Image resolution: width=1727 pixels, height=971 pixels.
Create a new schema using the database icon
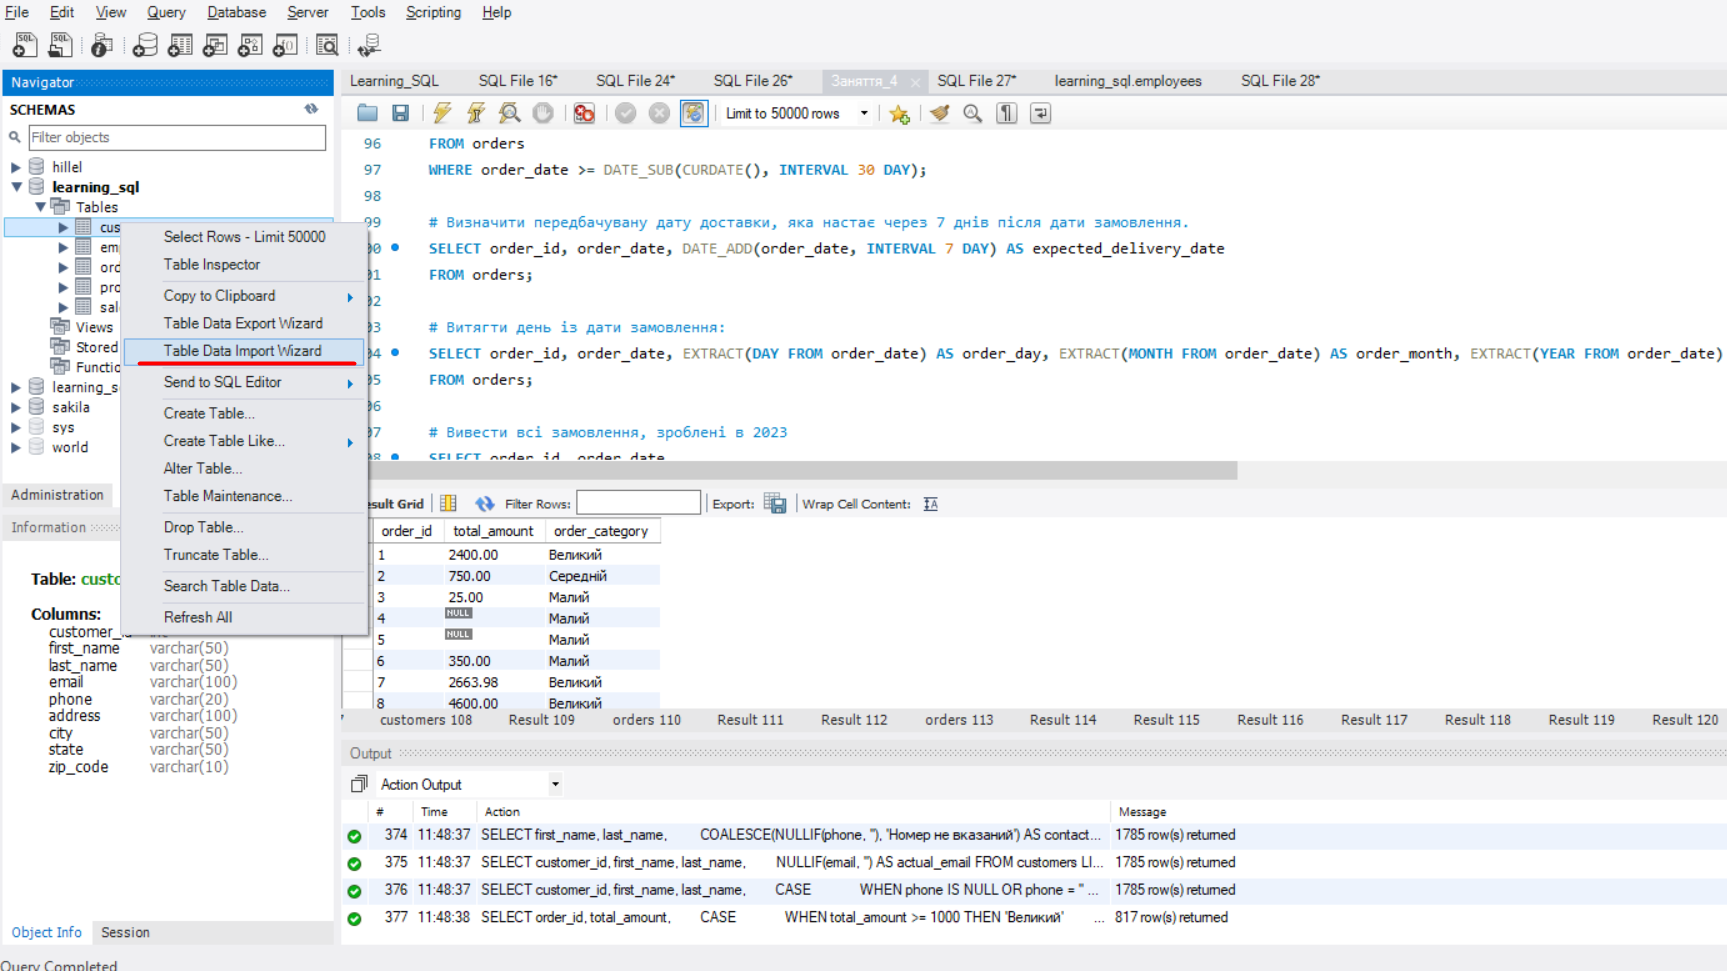pyautogui.click(x=145, y=45)
